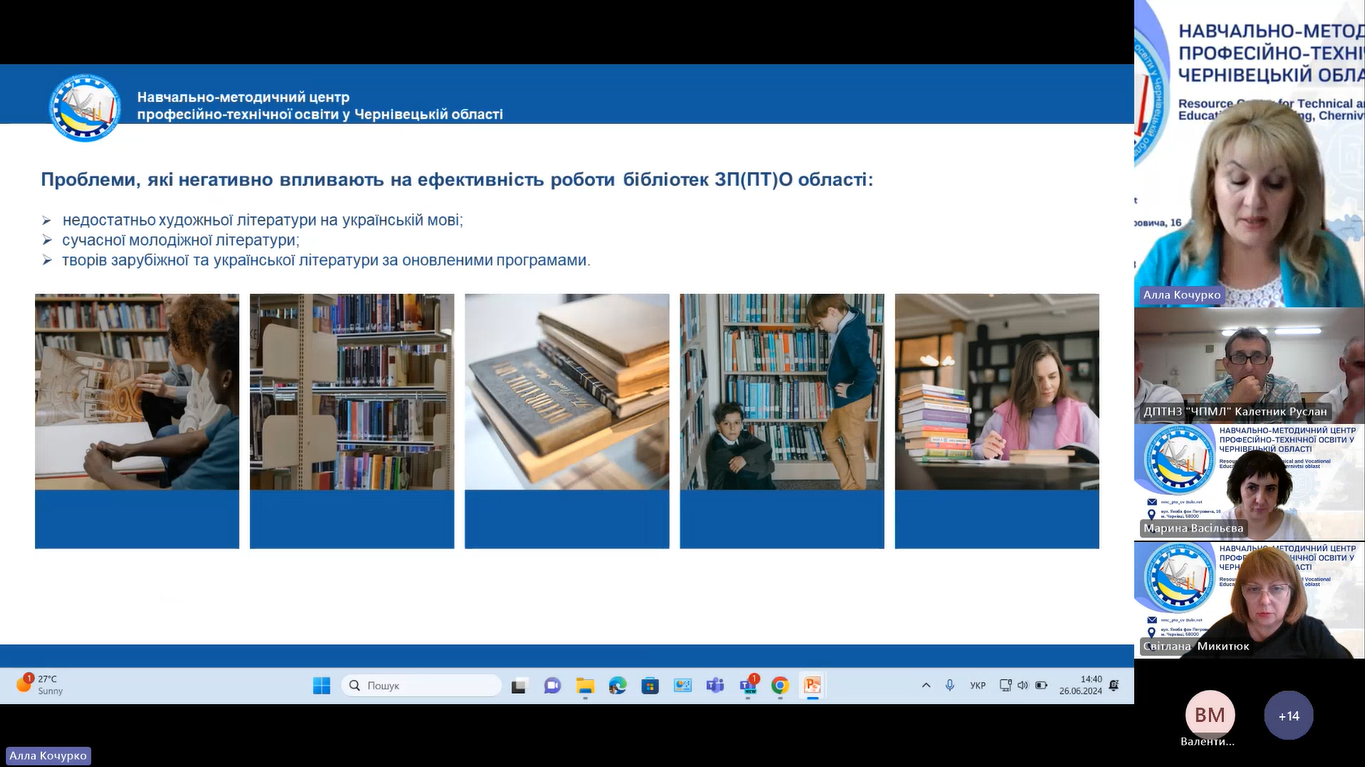The width and height of the screenshot is (1365, 767).
Task: Show the +14 additional participants
Action: [1288, 716]
